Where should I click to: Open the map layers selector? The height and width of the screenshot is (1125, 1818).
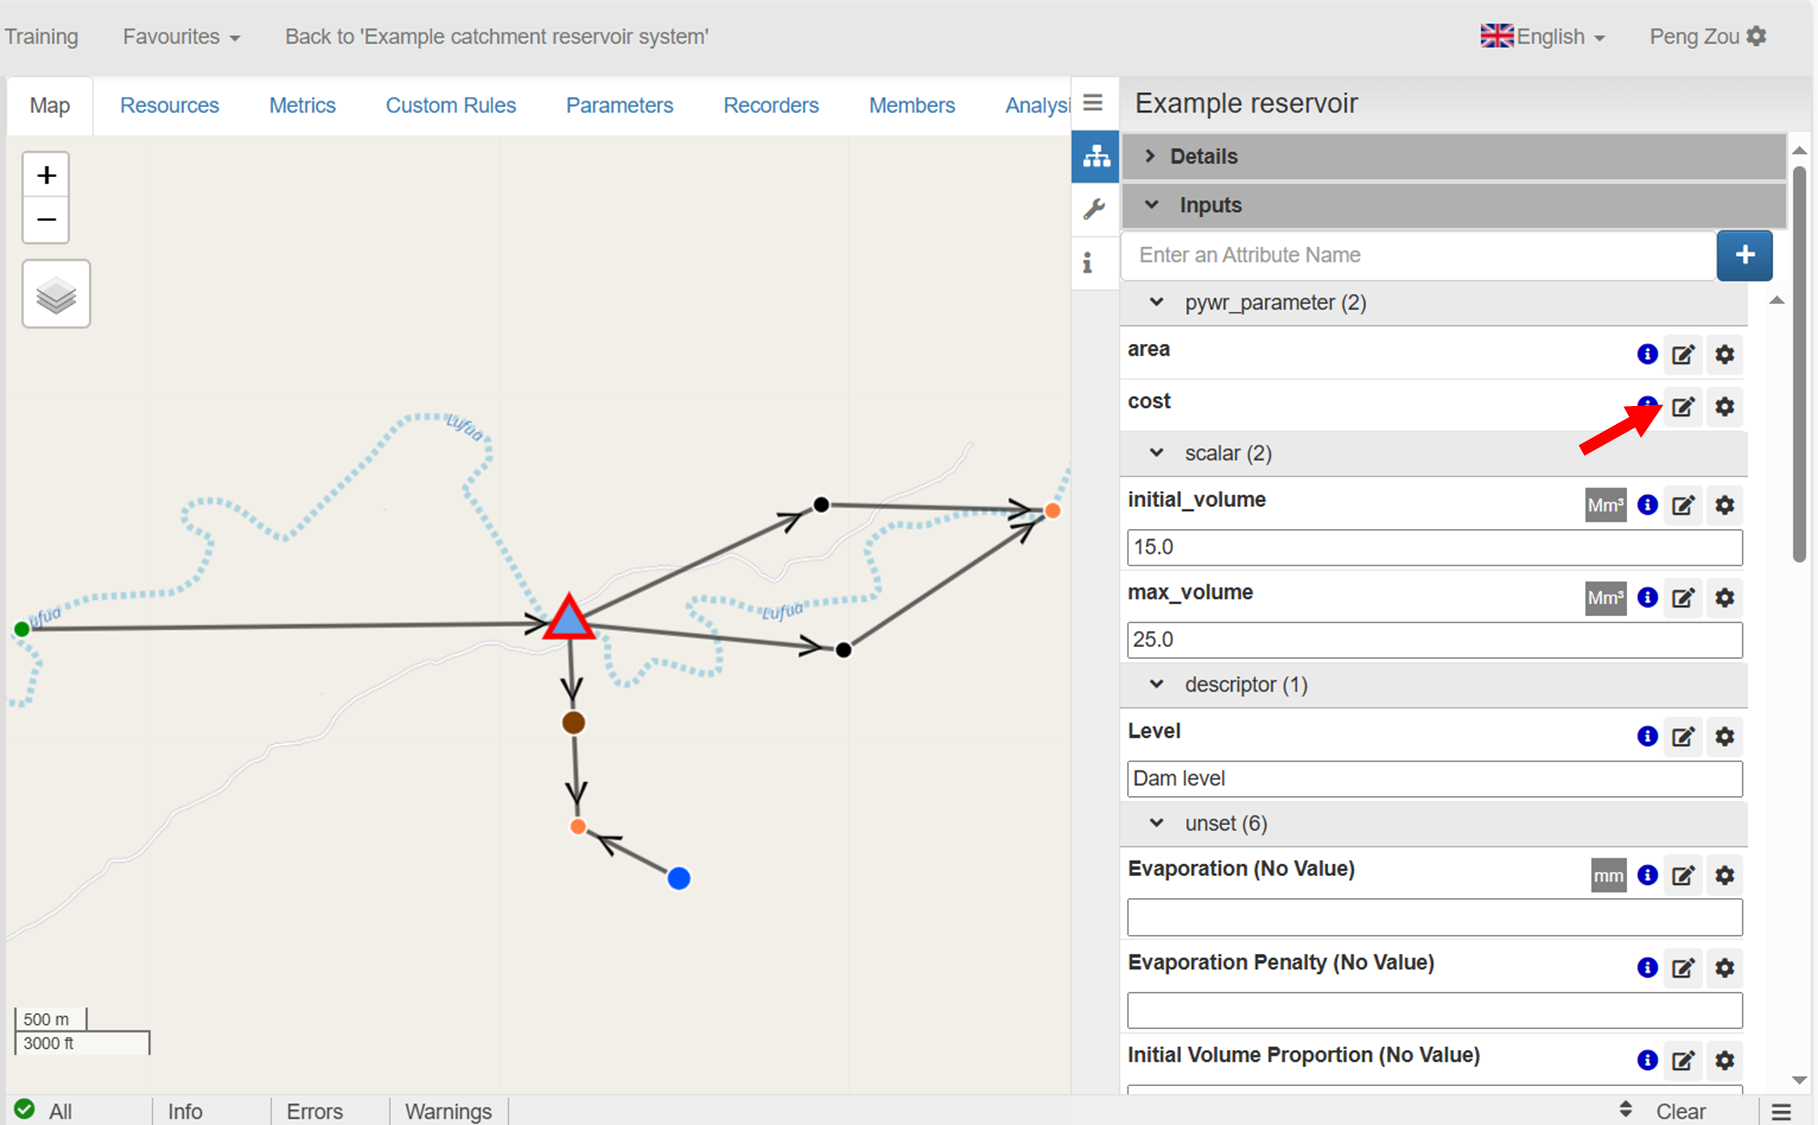point(56,294)
